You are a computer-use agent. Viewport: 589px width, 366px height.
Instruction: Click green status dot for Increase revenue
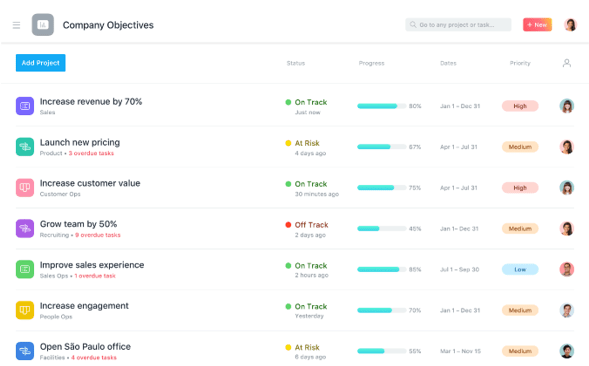(x=288, y=102)
